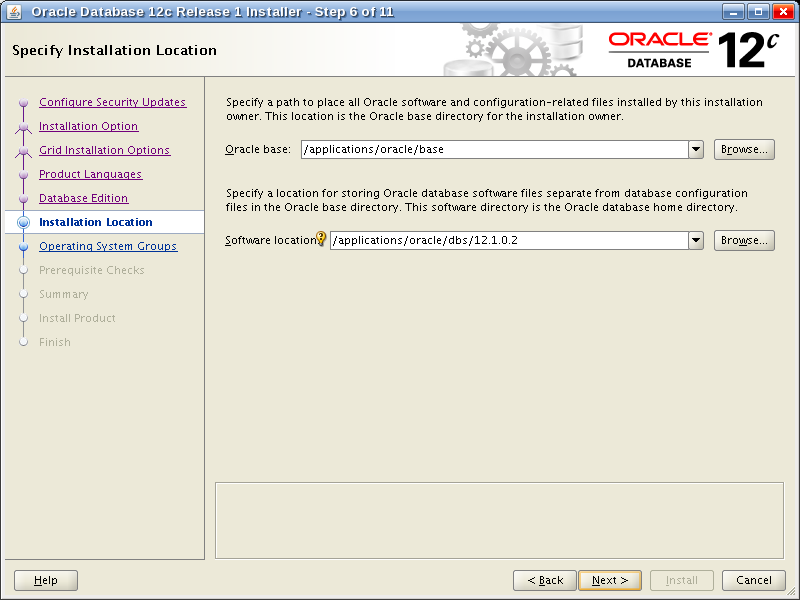The image size is (800, 600).
Task: Click the Database Edition step bullet icon
Action: (24, 199)
